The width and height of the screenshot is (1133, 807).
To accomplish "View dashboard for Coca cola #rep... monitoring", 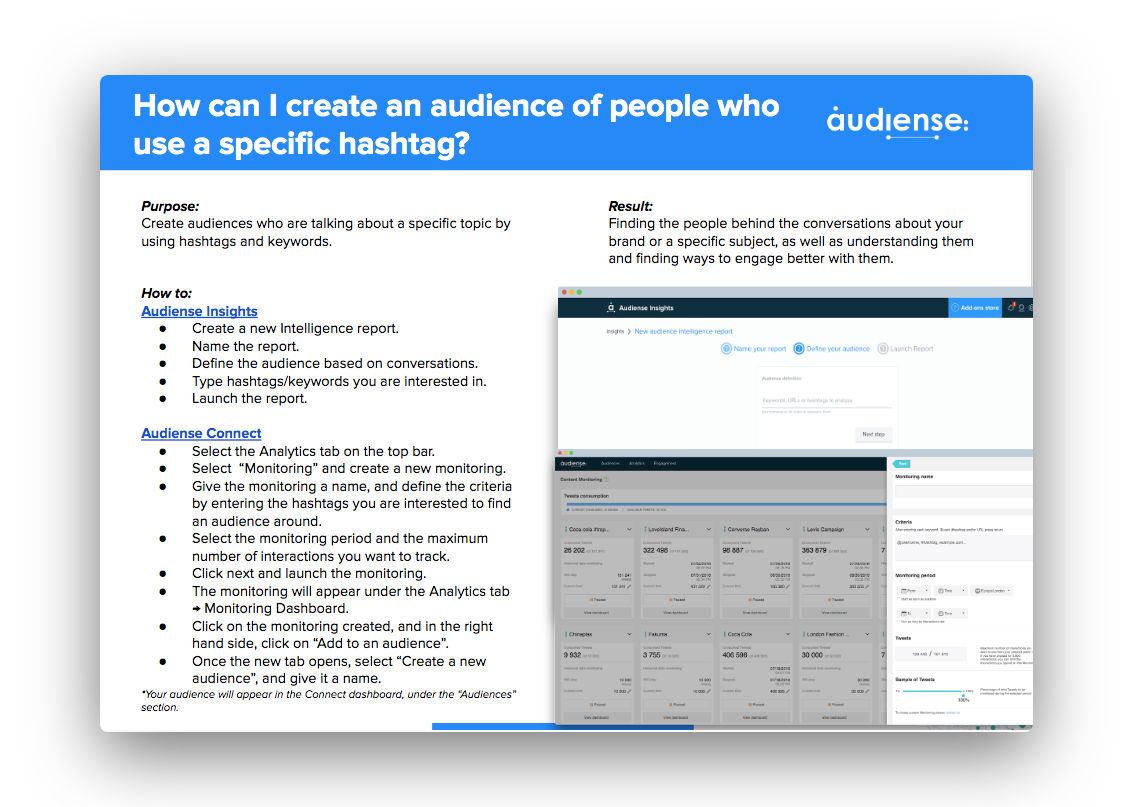I will tap(598, 613).
